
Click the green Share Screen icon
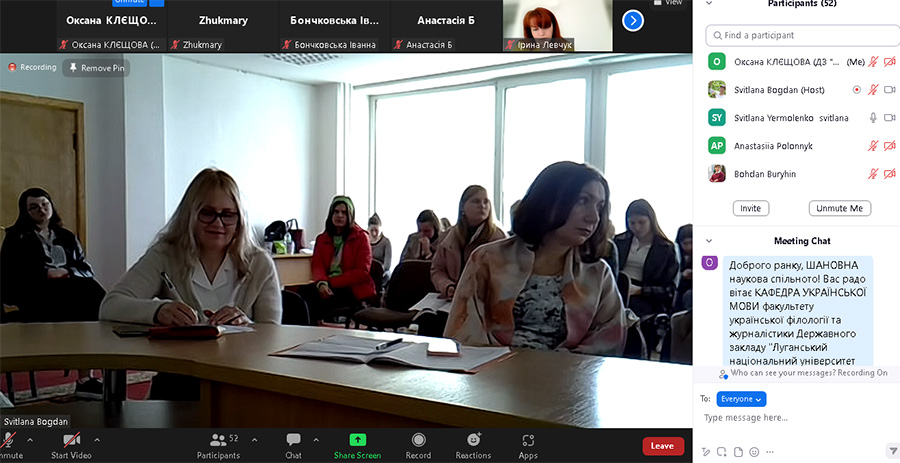click(358, 439)
